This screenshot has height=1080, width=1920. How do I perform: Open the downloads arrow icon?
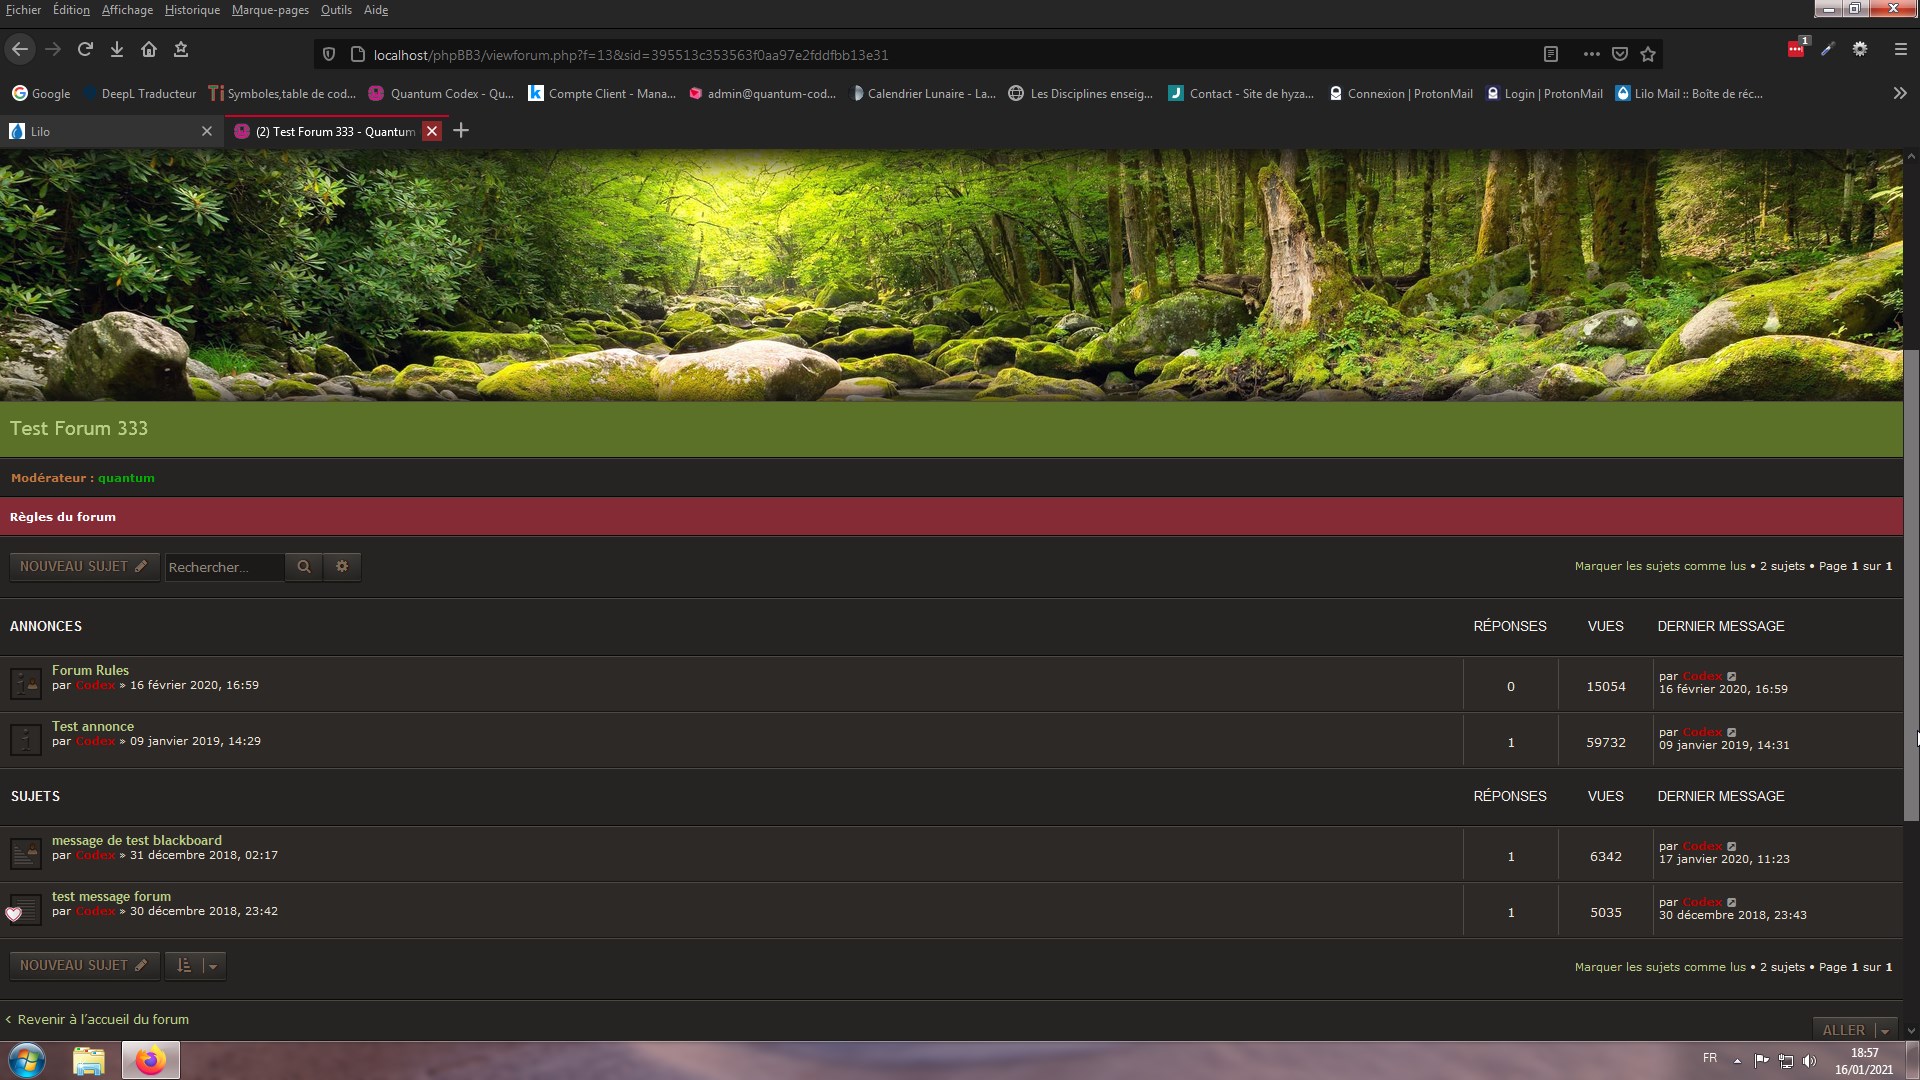pyautogui.click(x=117, y=49)
